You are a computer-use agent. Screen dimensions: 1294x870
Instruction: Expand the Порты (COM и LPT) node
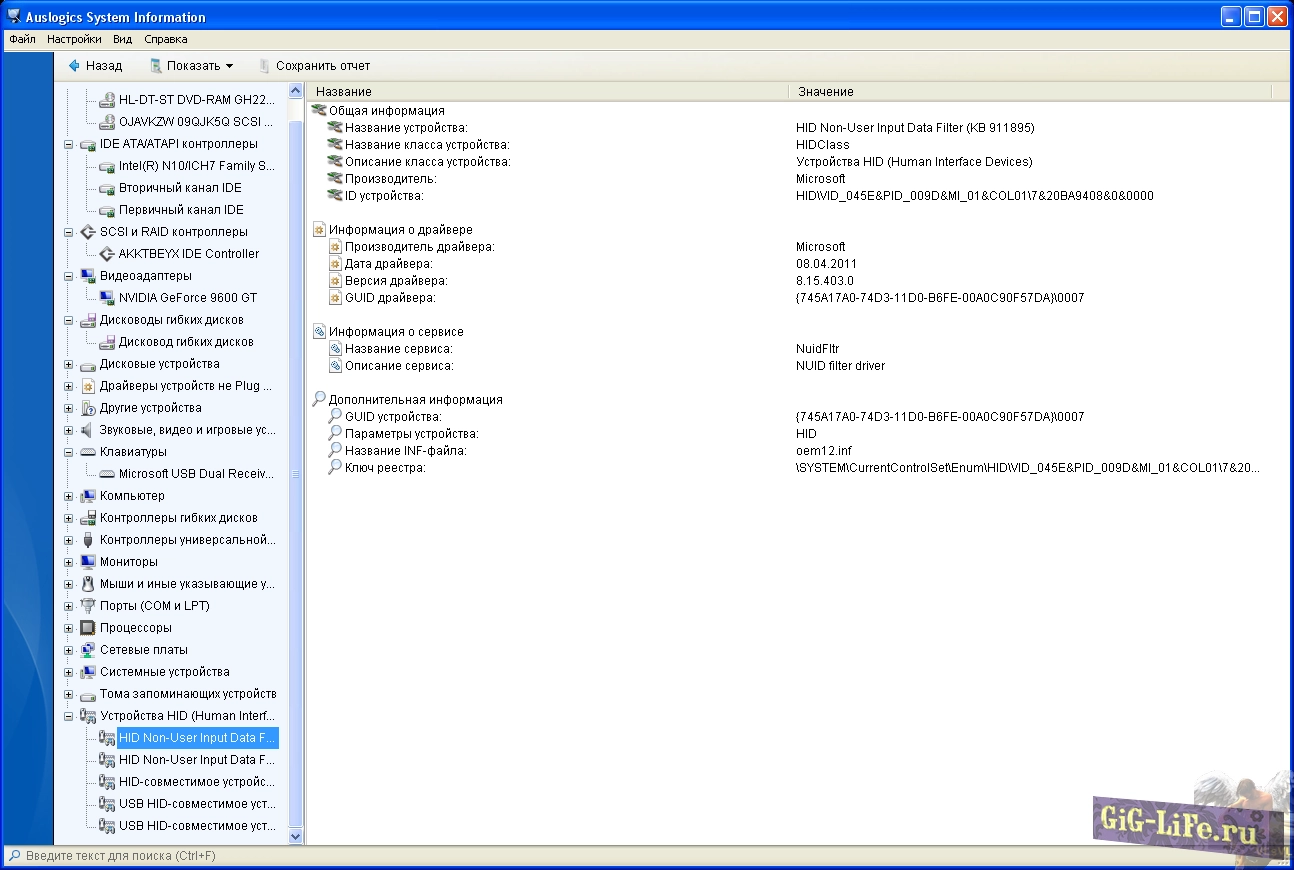pos(69,606)
